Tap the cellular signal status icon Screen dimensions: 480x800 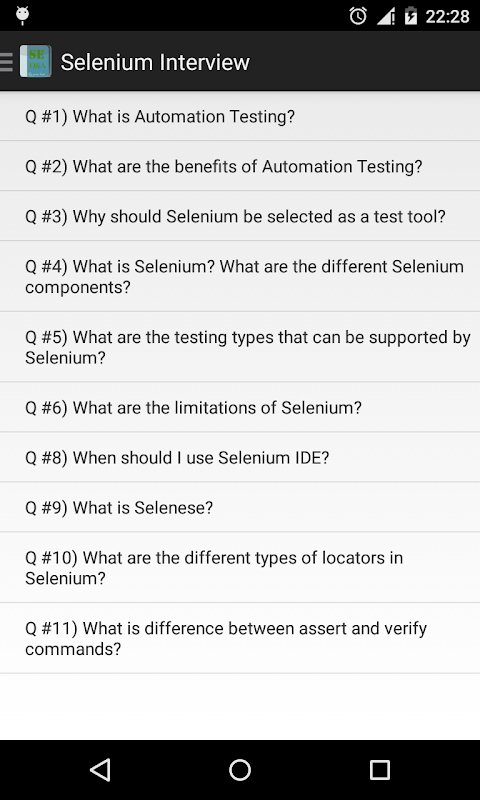(386, 17)
